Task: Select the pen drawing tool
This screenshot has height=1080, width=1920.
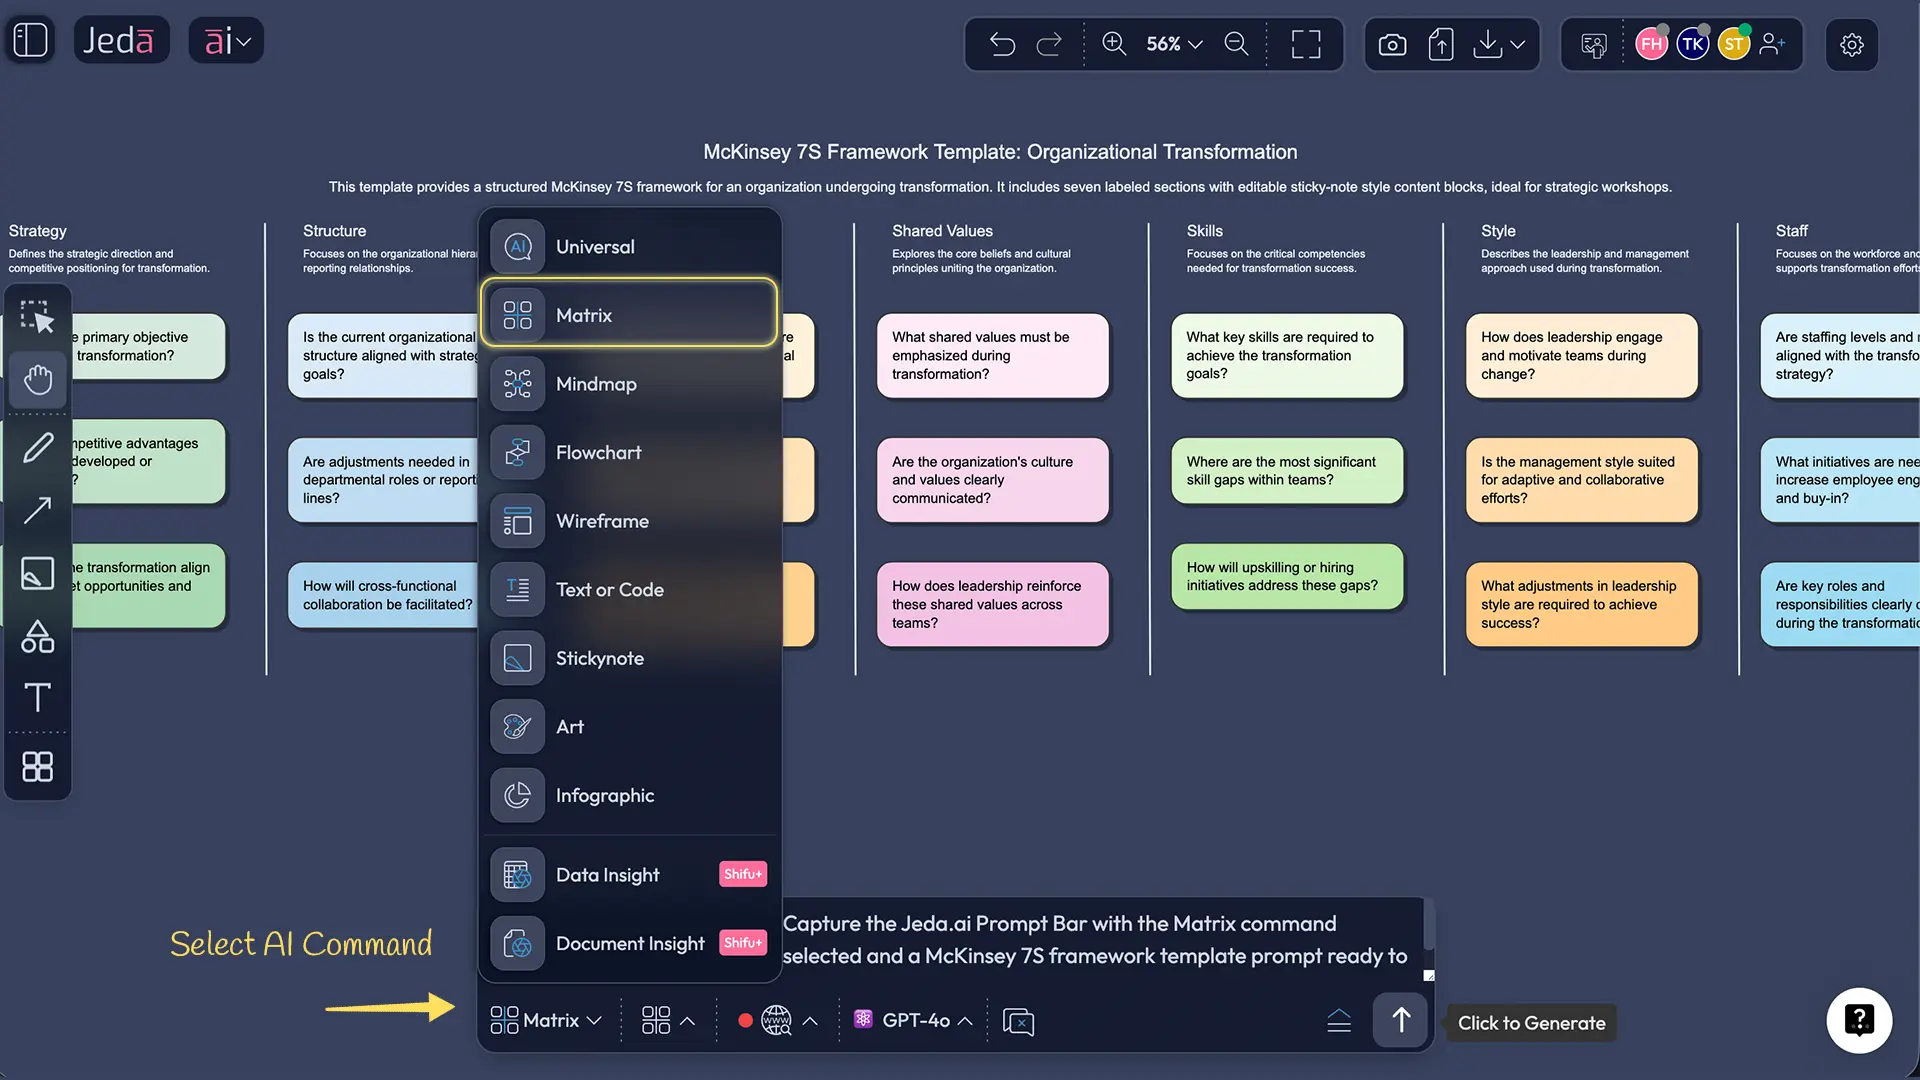Action: click(x=38, y=447)
